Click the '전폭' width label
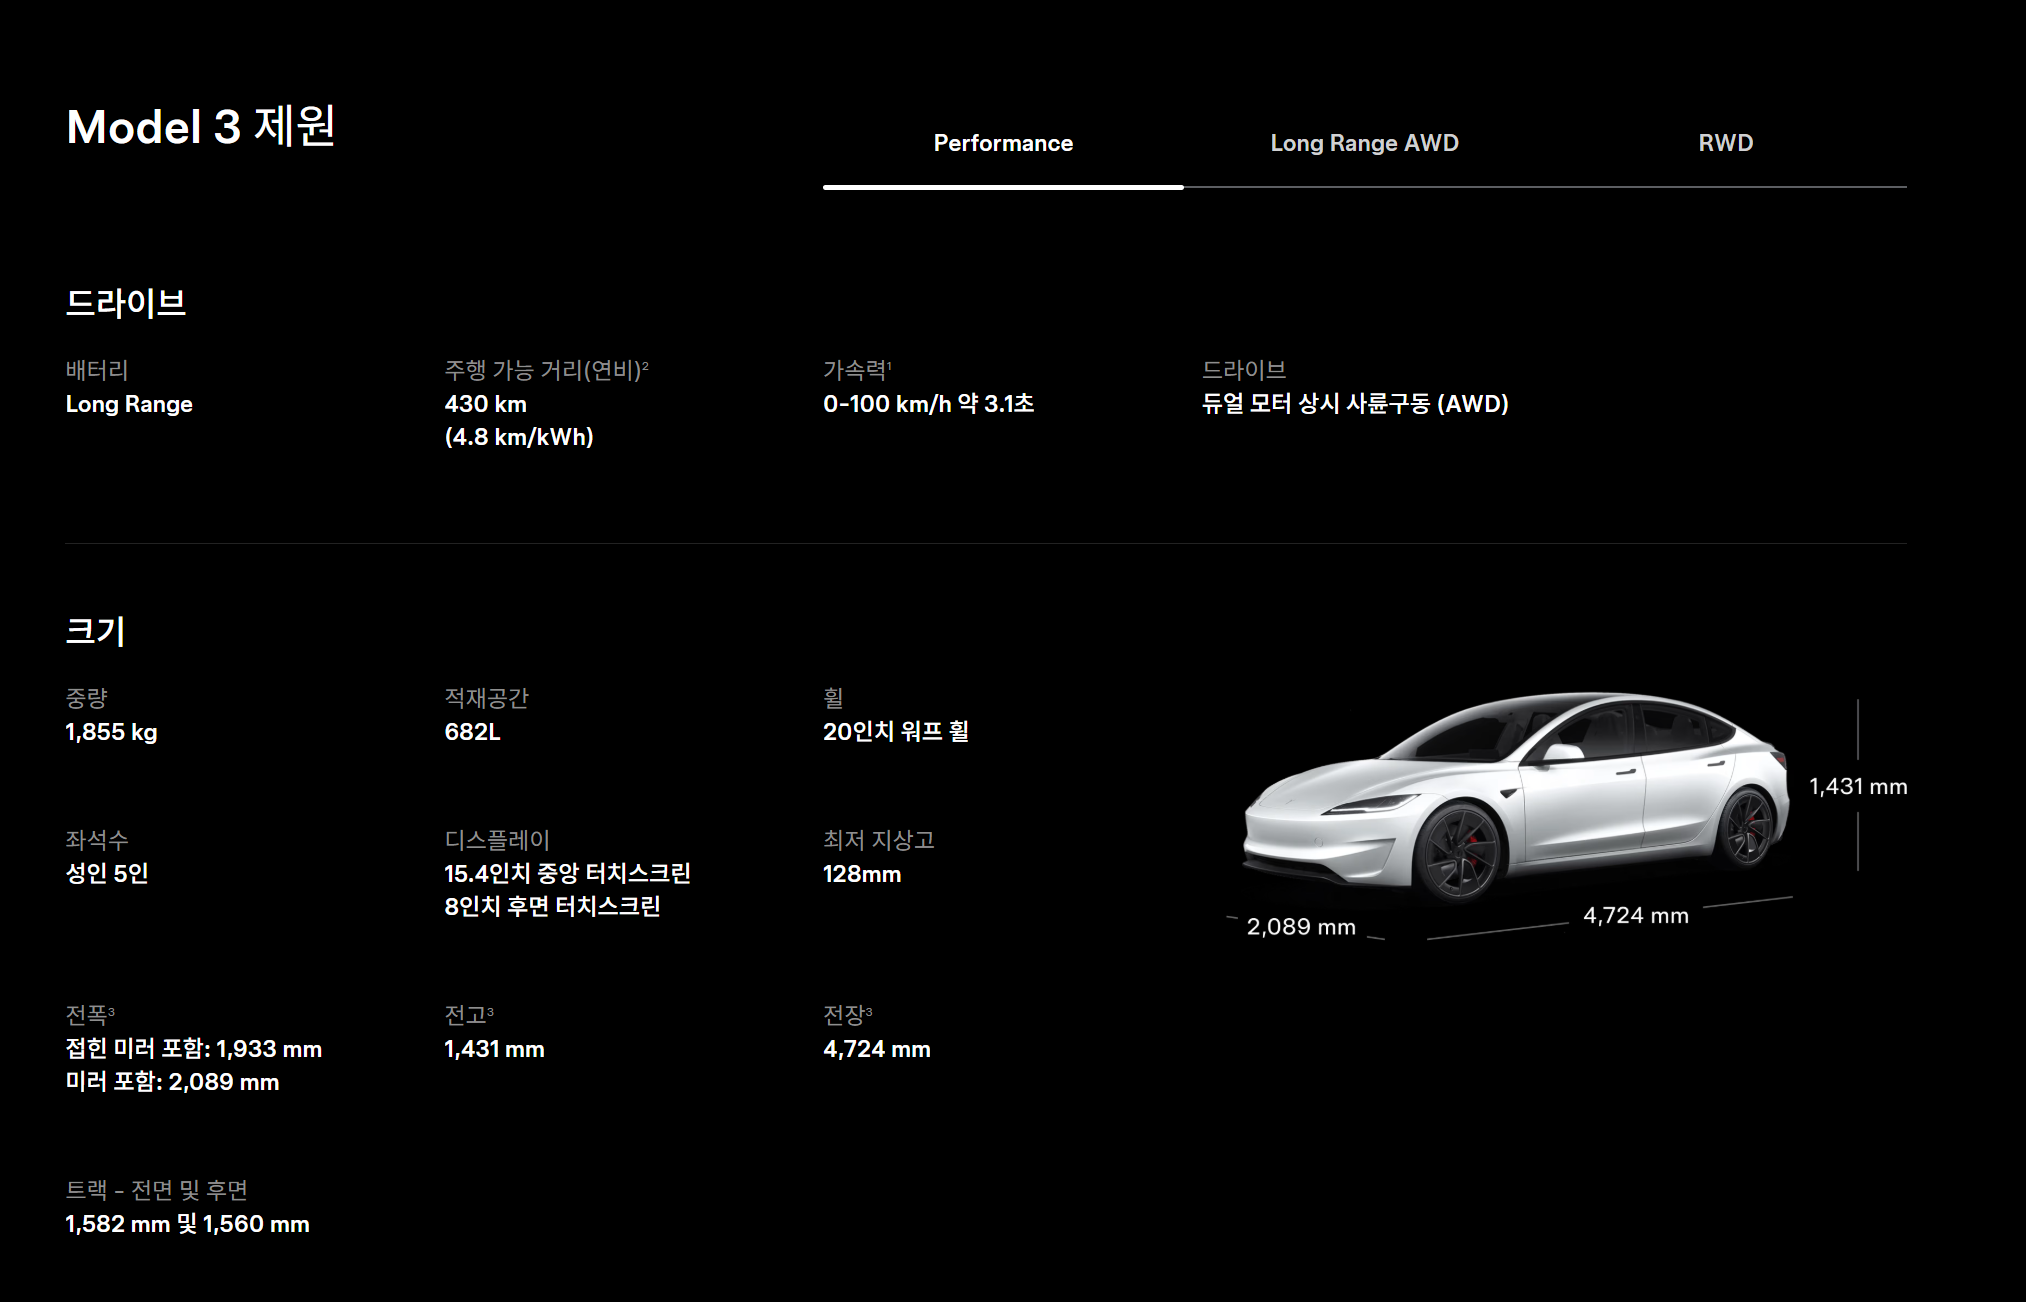 coord(90,1015)
